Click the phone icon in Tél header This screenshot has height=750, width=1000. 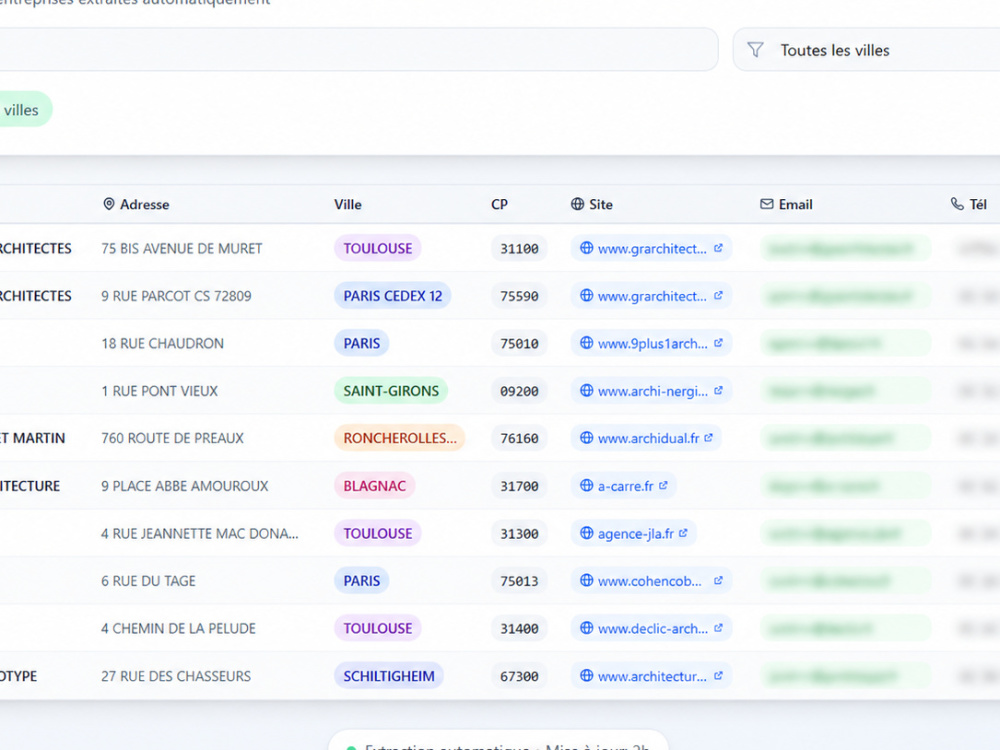click(957, 203)
